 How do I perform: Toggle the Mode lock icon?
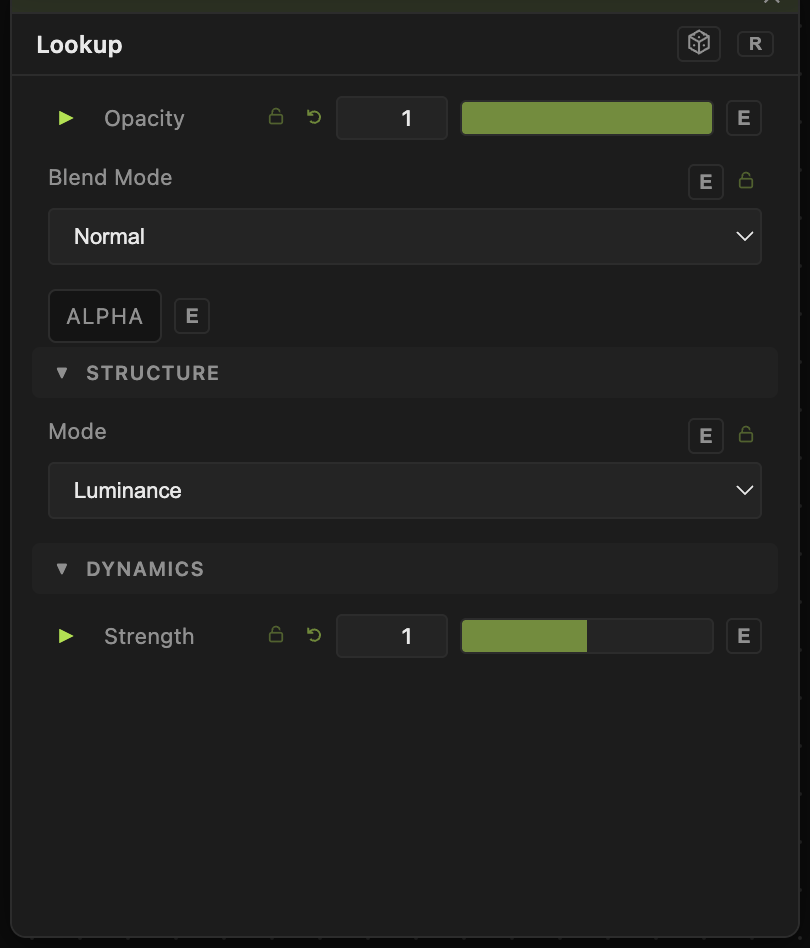tap(746, 434)
